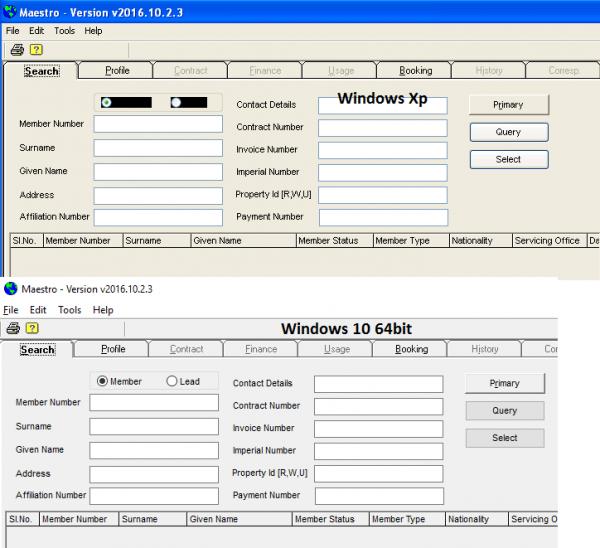
Task: Click Member Status column header in Windows XP grid
Action: (x=334, y=241)
